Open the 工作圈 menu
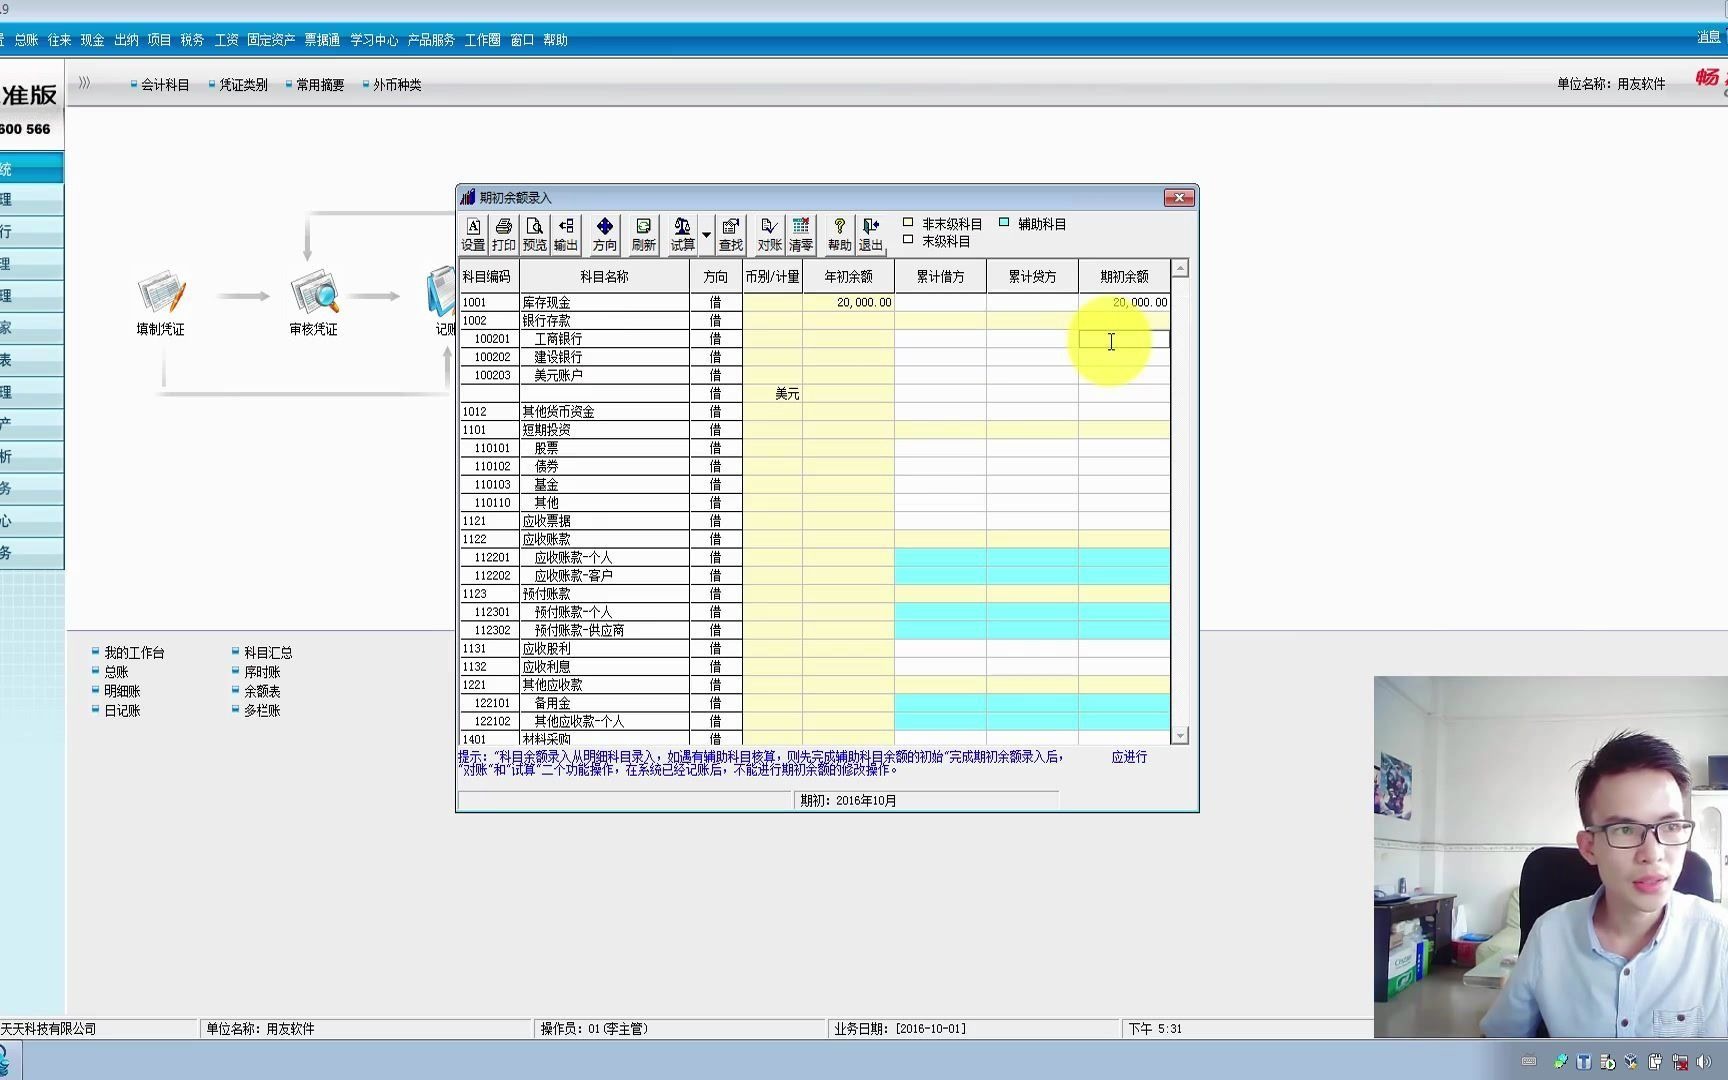Viewport: 1728px width, 1080px height. pos(482,40)
